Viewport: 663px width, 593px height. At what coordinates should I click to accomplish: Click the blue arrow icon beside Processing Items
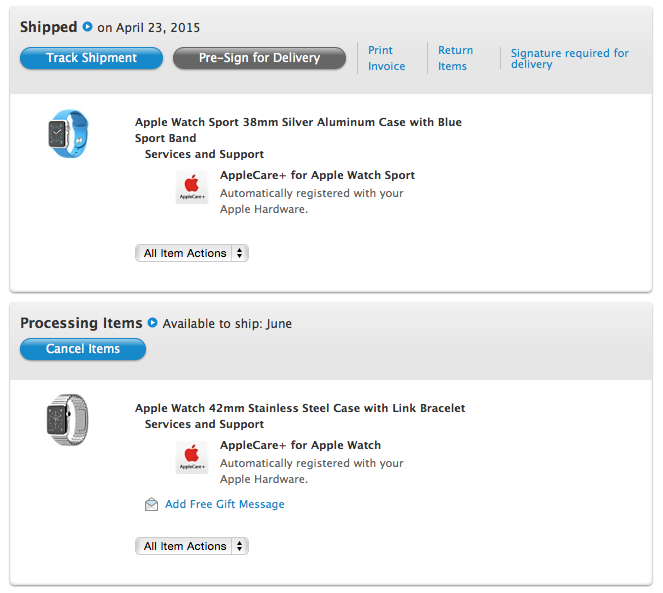click(153, 323)
